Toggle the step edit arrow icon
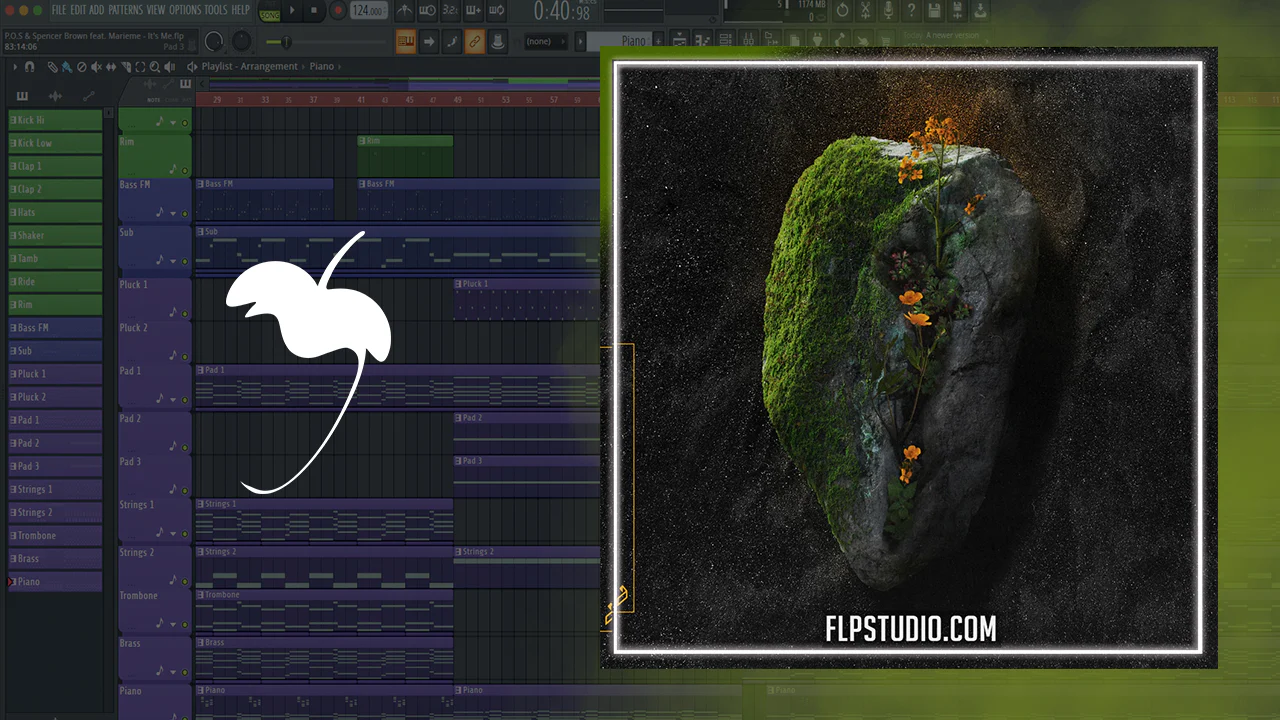 coord(429,42)
